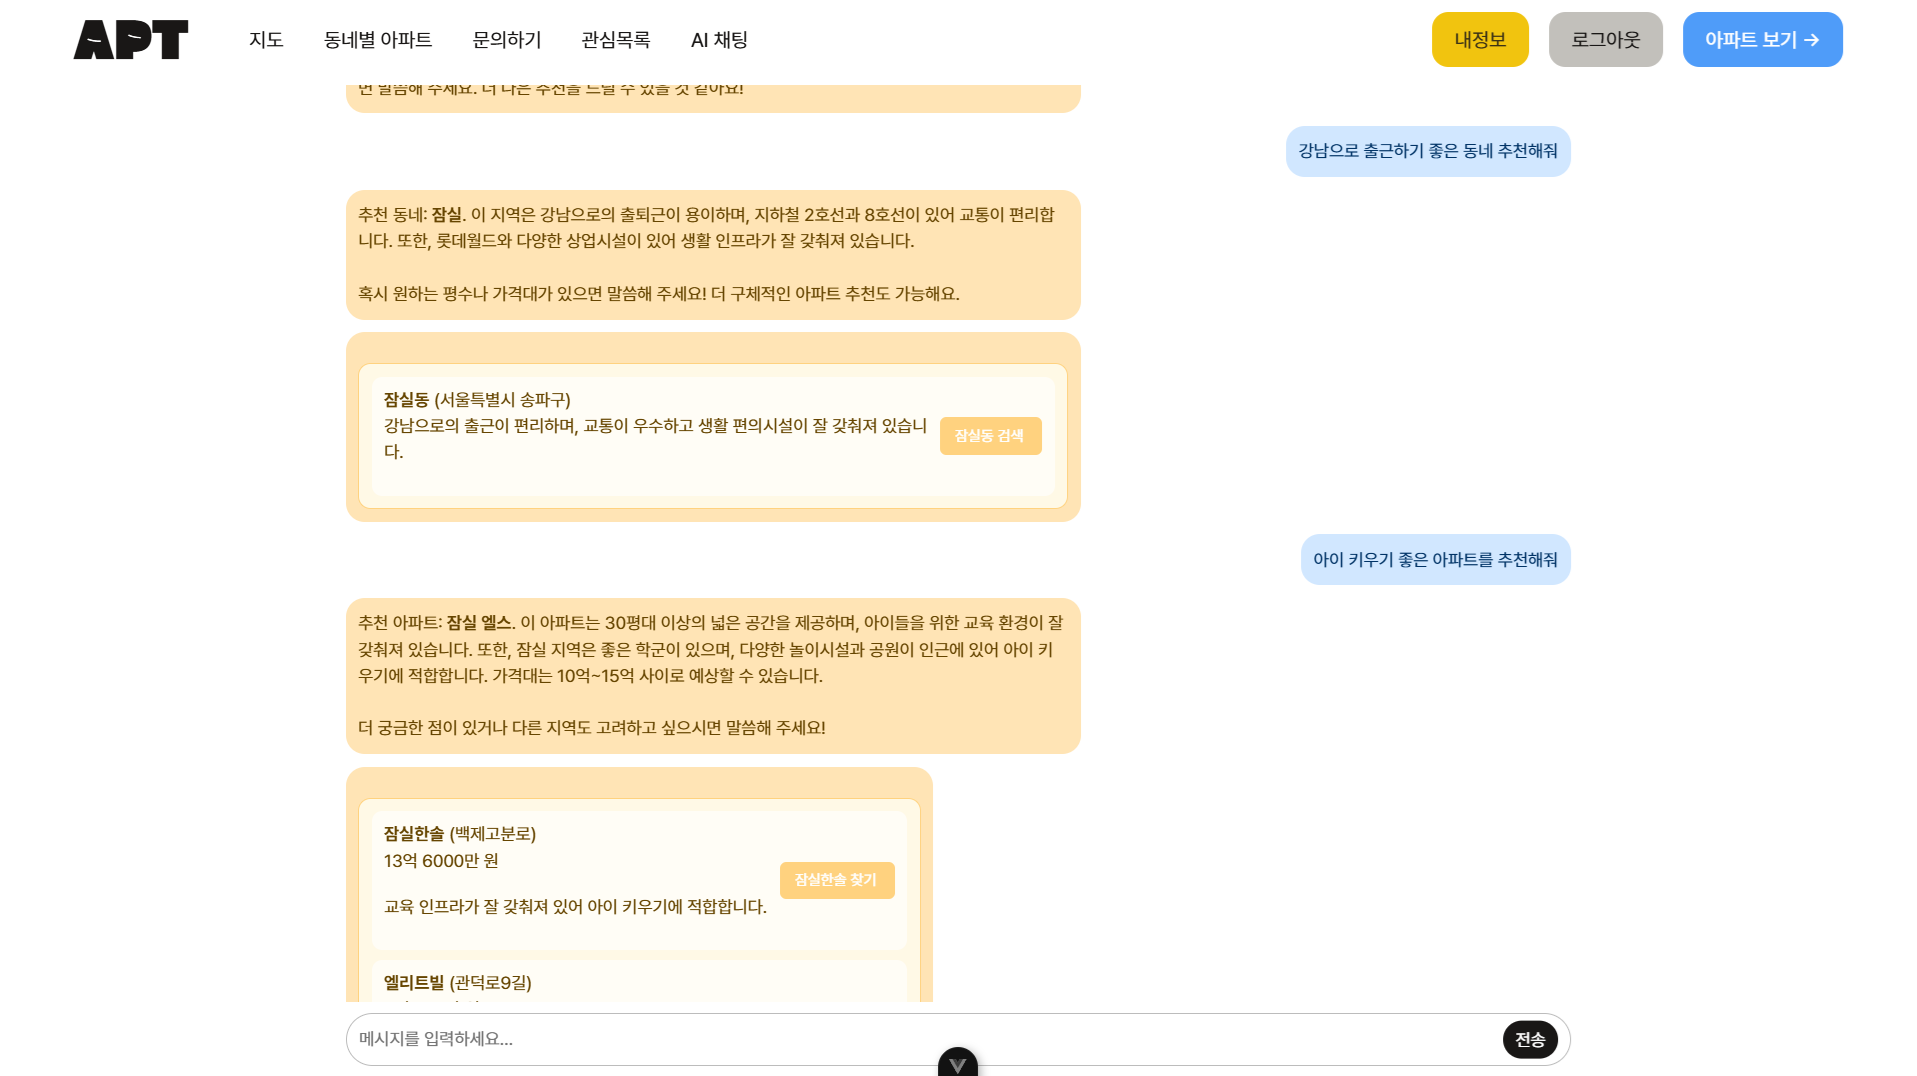Select the user message 강남으로 출근하기 좋은 동네 추천해줘
This screenshot has height=1076, width=1917.
pyautogui.click(x=1428, y=151)
